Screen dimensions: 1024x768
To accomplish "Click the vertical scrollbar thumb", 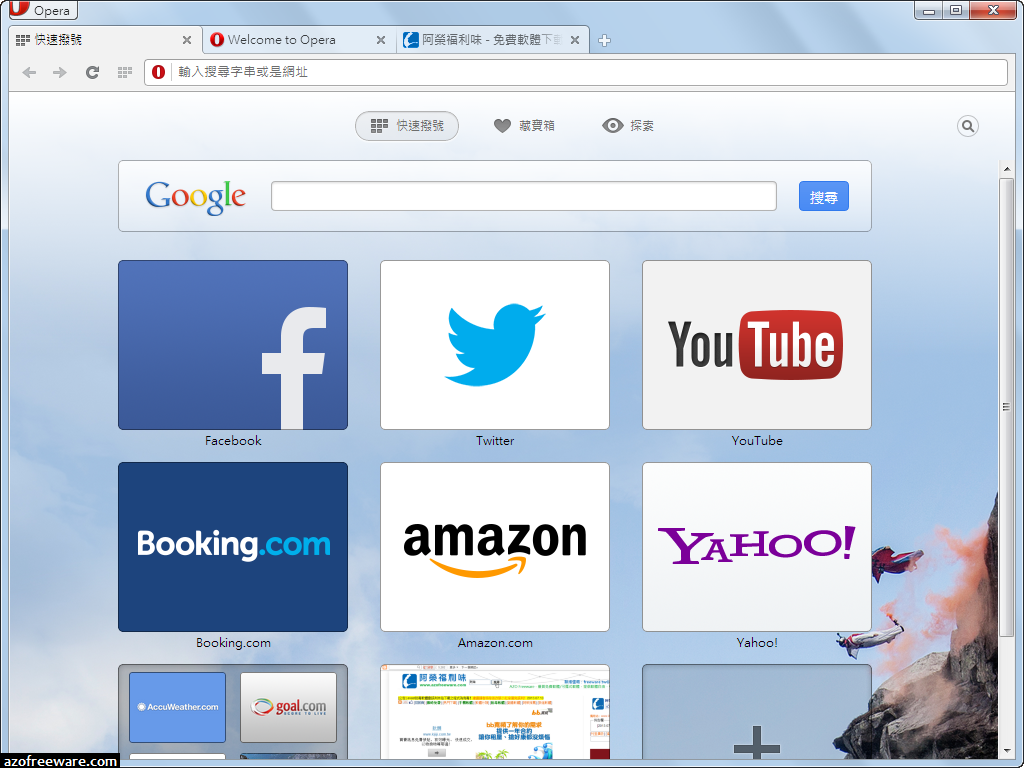I will point(1006,407).
